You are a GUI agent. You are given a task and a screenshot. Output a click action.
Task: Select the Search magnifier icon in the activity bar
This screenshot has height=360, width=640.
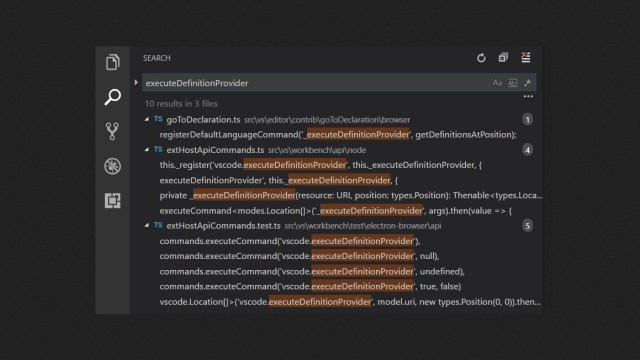pos(113,97)
